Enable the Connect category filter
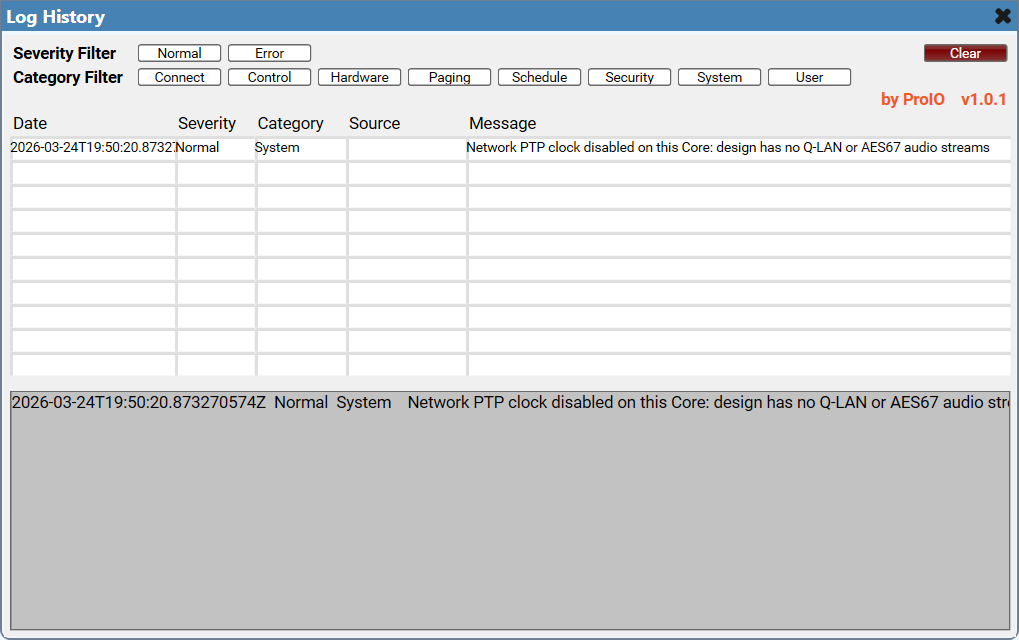 (179, 77)
